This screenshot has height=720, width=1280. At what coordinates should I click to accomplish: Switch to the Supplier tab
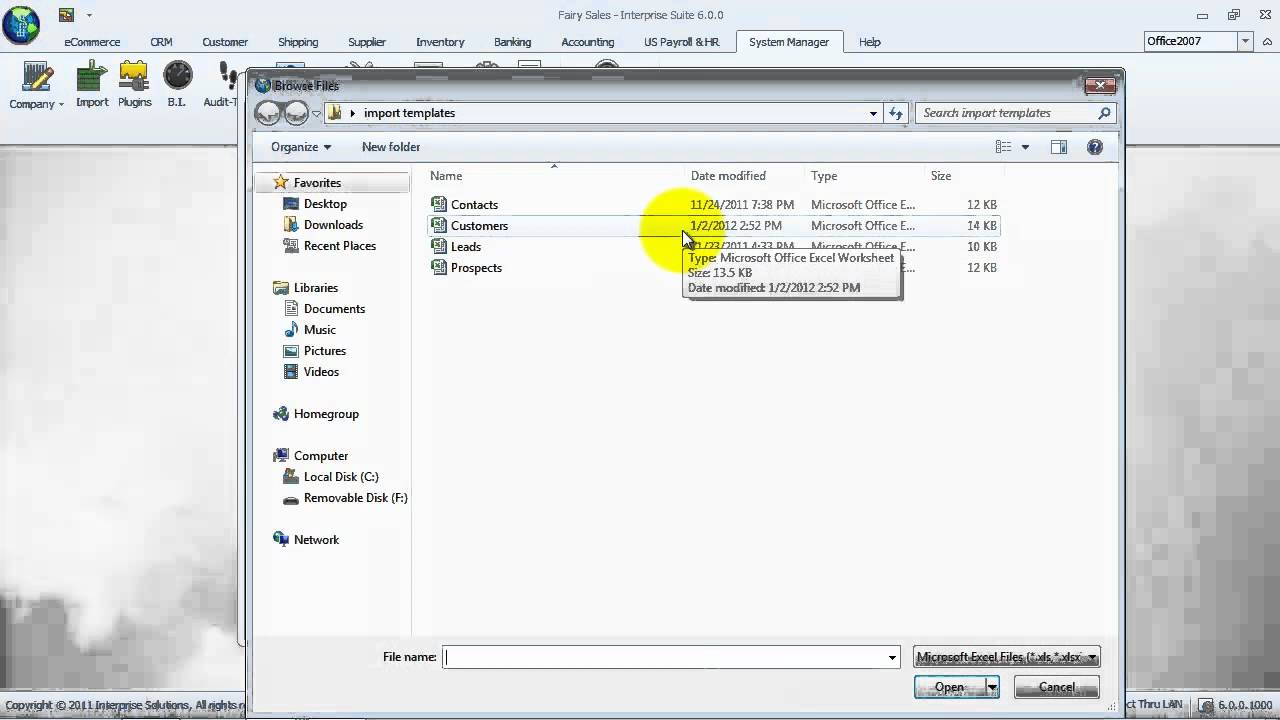coord(367,42)
